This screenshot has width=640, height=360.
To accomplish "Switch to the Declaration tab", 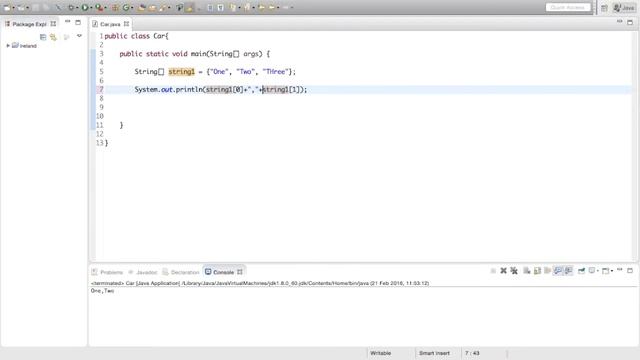I will [x=181, y=272].
